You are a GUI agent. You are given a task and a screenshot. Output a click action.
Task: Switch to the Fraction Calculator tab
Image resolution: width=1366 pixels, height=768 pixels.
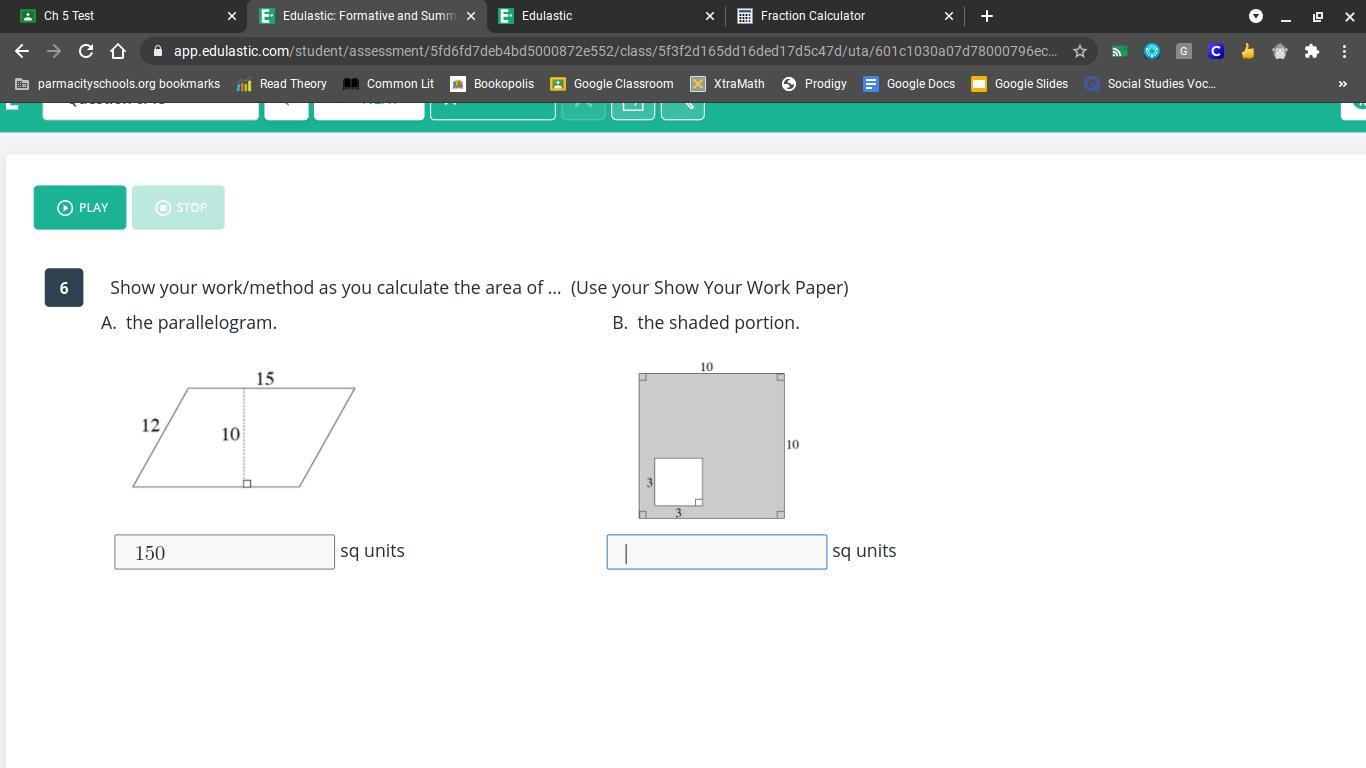[x=845, y=16]
